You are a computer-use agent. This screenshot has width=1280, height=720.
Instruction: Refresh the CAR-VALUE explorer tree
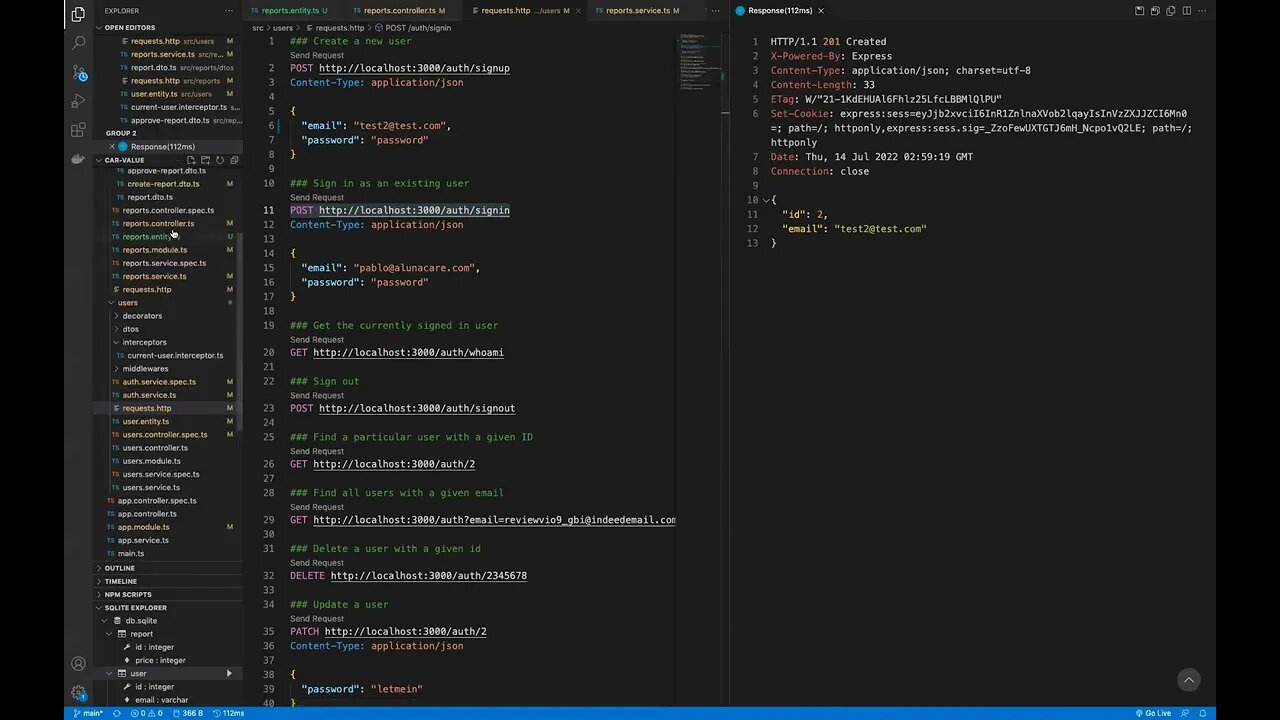tap(220, 160)
